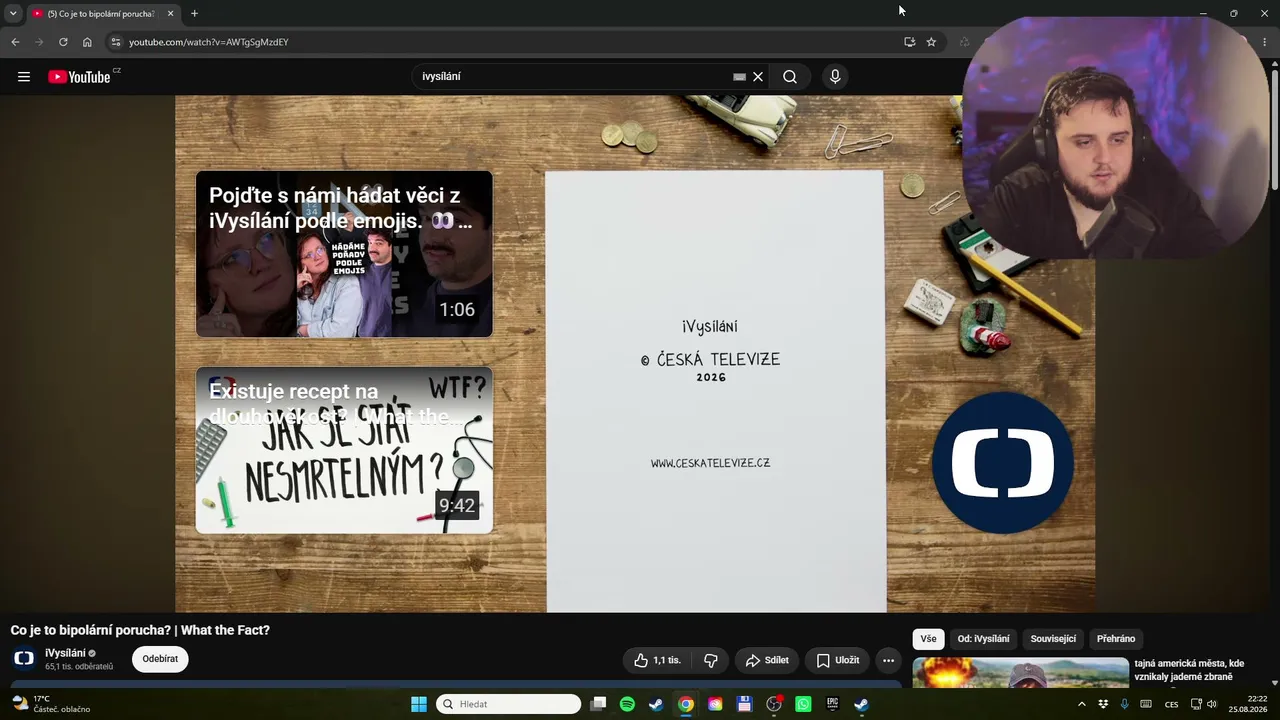Open Spotify from the taskbar

coord(627,704)
